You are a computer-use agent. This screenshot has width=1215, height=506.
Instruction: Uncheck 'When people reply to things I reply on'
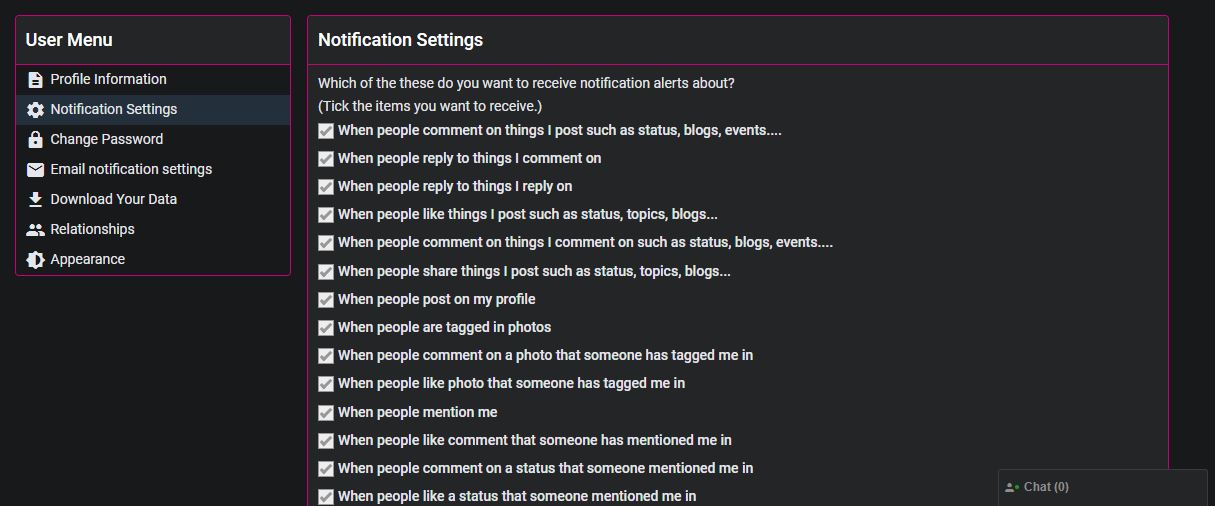pyautogui.click(x=326, y=187)
